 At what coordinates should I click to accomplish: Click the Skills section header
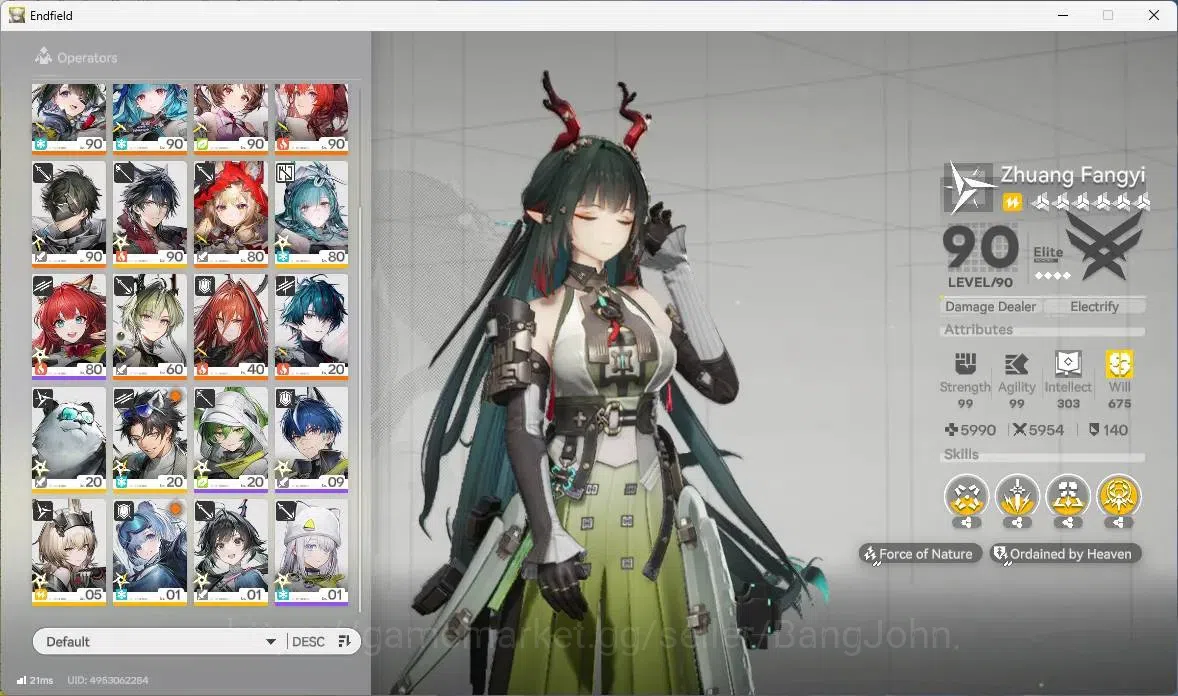[961, 454]
